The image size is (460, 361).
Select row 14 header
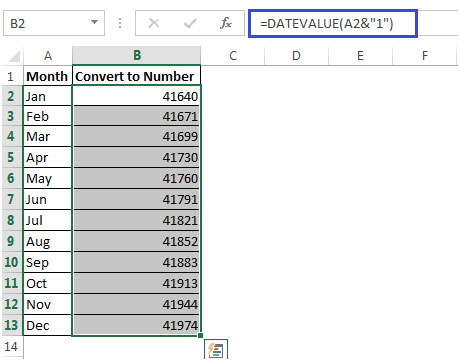tap(11, 347)
